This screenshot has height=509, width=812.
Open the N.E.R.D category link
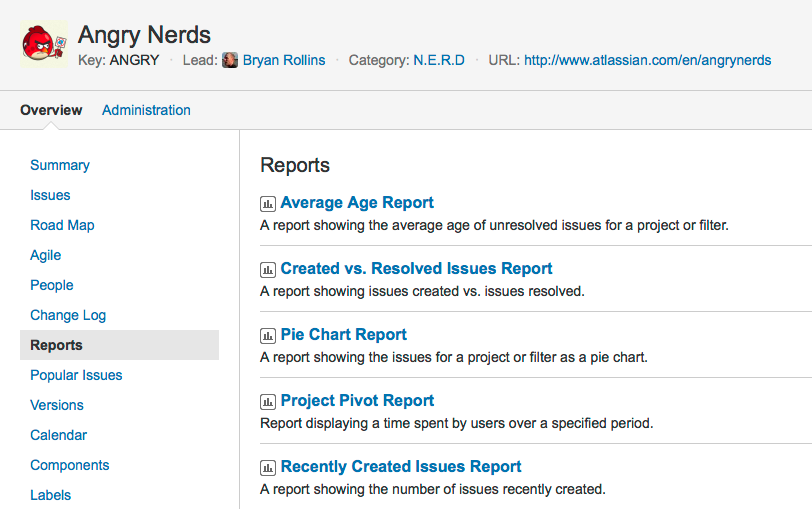click(439, 60)
